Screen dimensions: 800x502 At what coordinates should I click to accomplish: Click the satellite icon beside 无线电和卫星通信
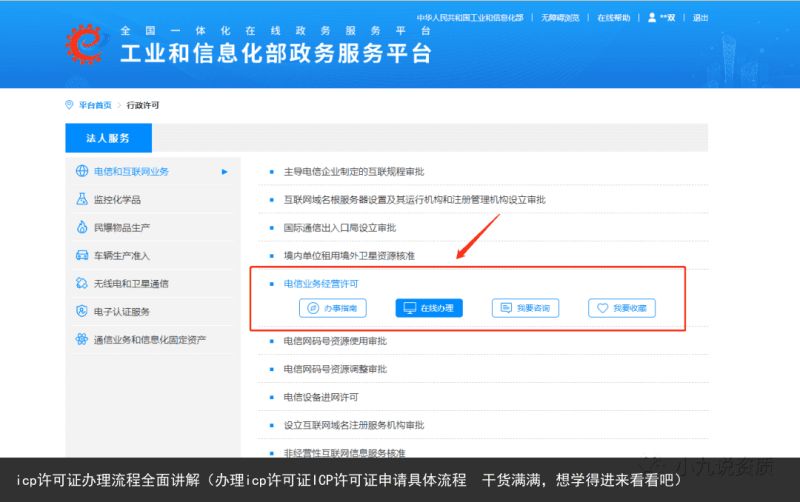click(x=82, y=283)
